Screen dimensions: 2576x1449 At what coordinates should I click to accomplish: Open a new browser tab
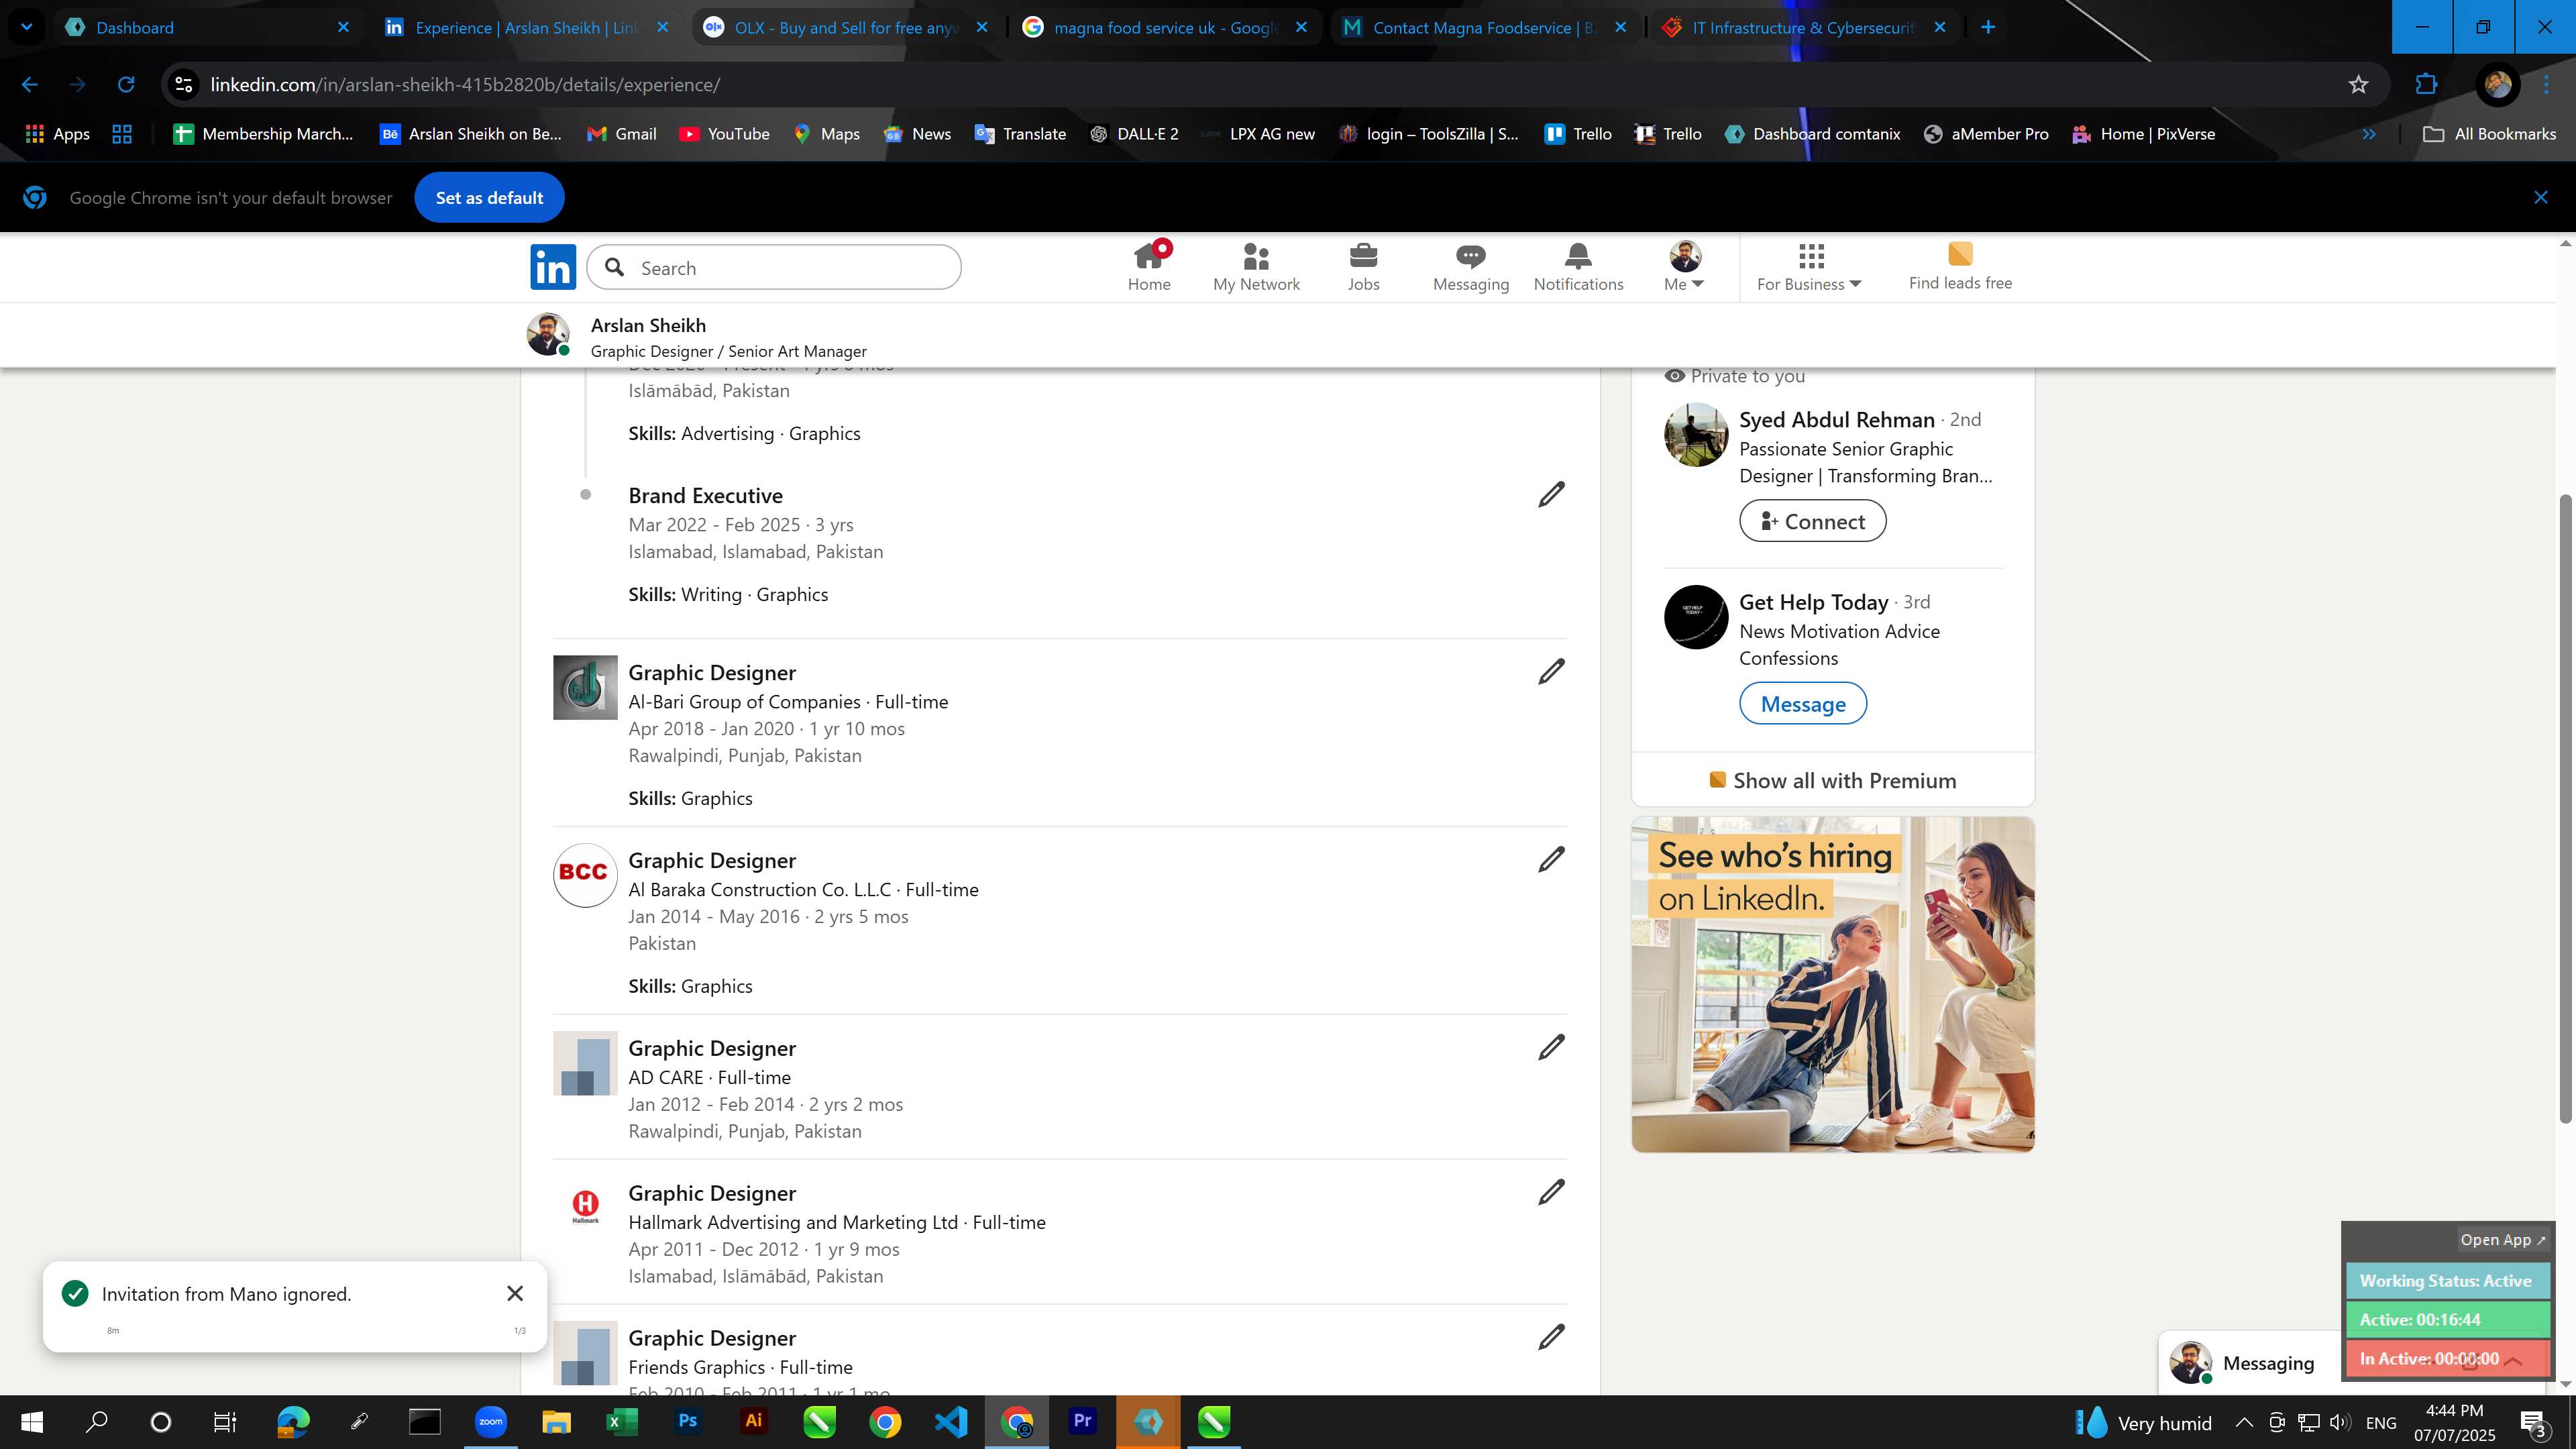coord(1988,27)
